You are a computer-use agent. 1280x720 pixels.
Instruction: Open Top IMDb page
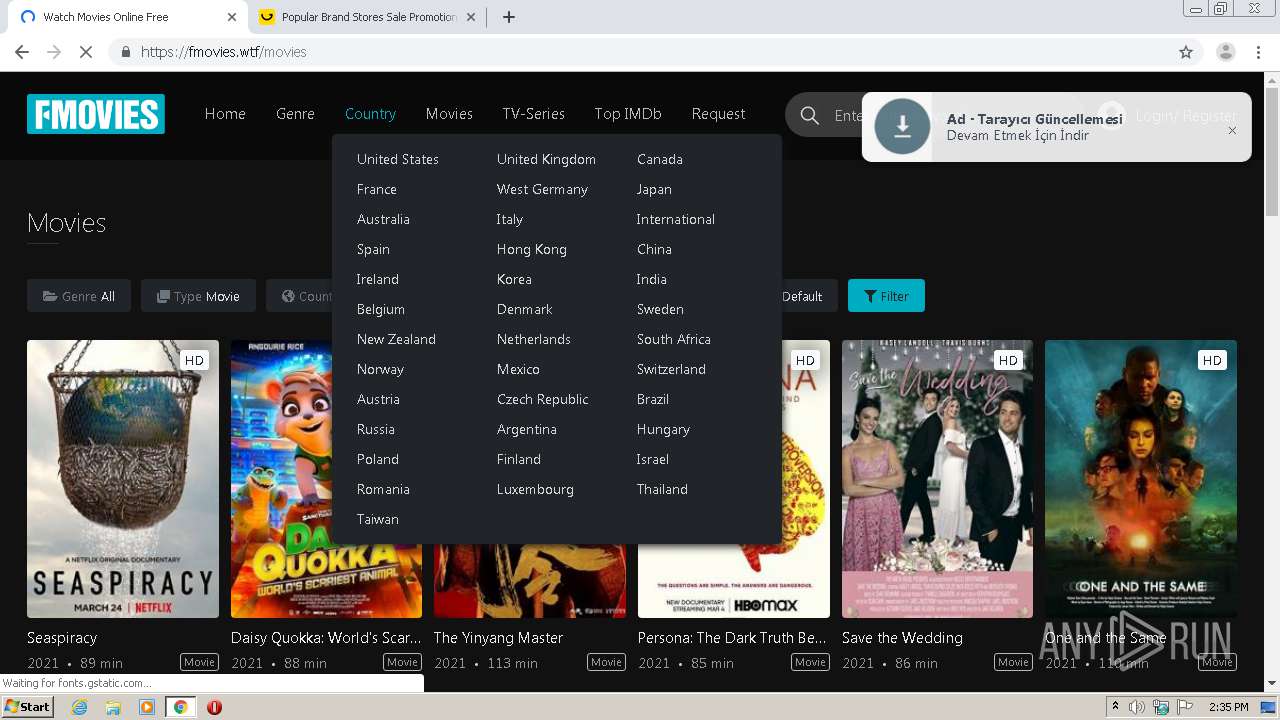[x=628, y=114]
